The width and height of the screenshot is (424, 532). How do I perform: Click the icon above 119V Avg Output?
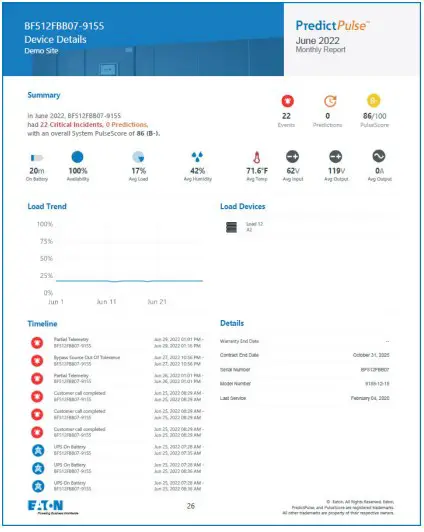click(x=335, y=157)
